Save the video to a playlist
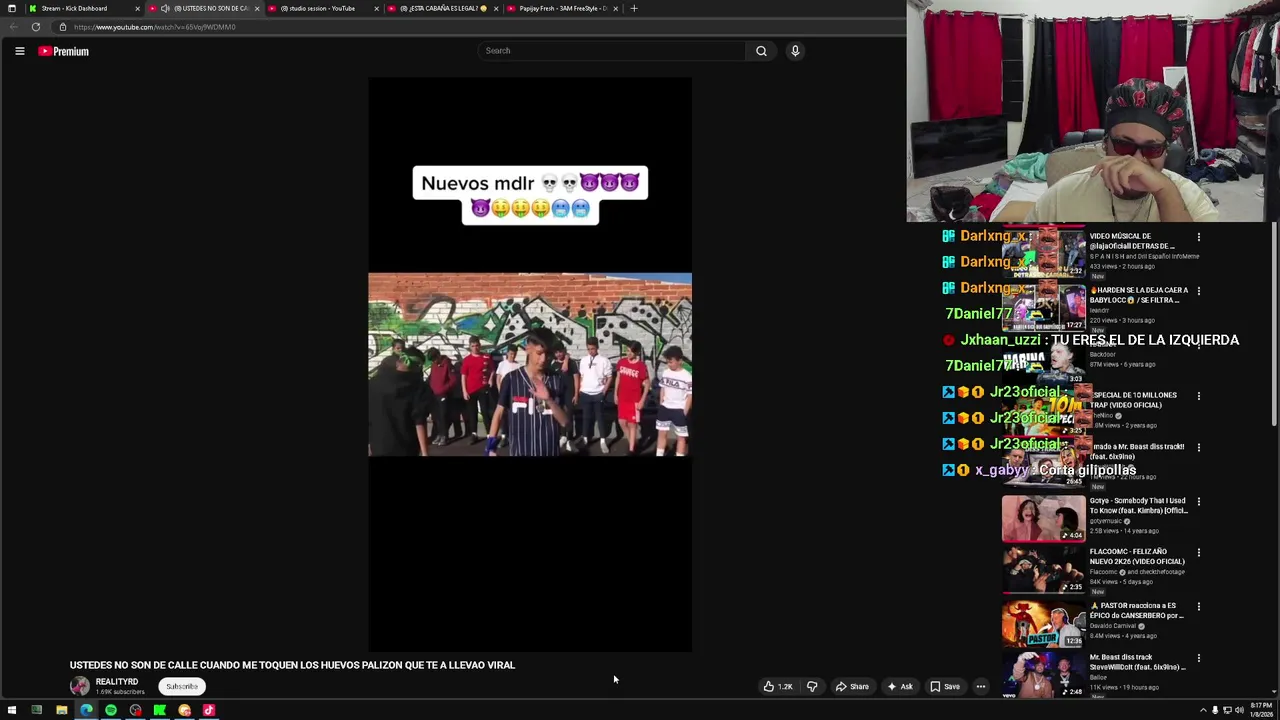Screen dimensions: 1280x720 [x=945, y=687]
